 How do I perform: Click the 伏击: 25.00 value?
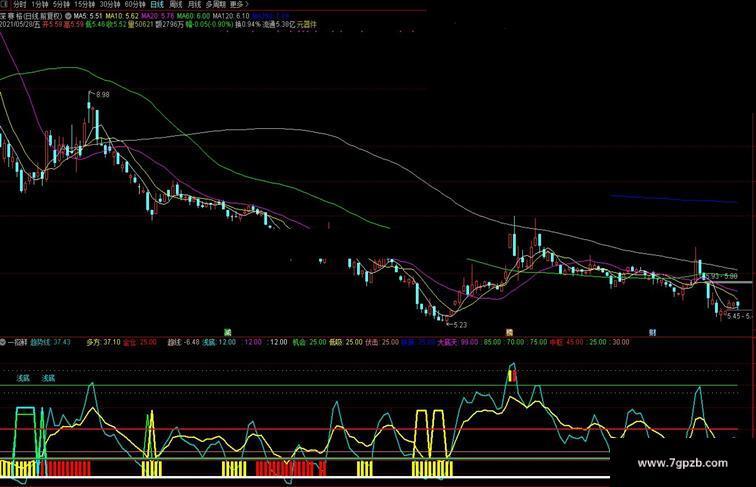(x=382, y=342)
